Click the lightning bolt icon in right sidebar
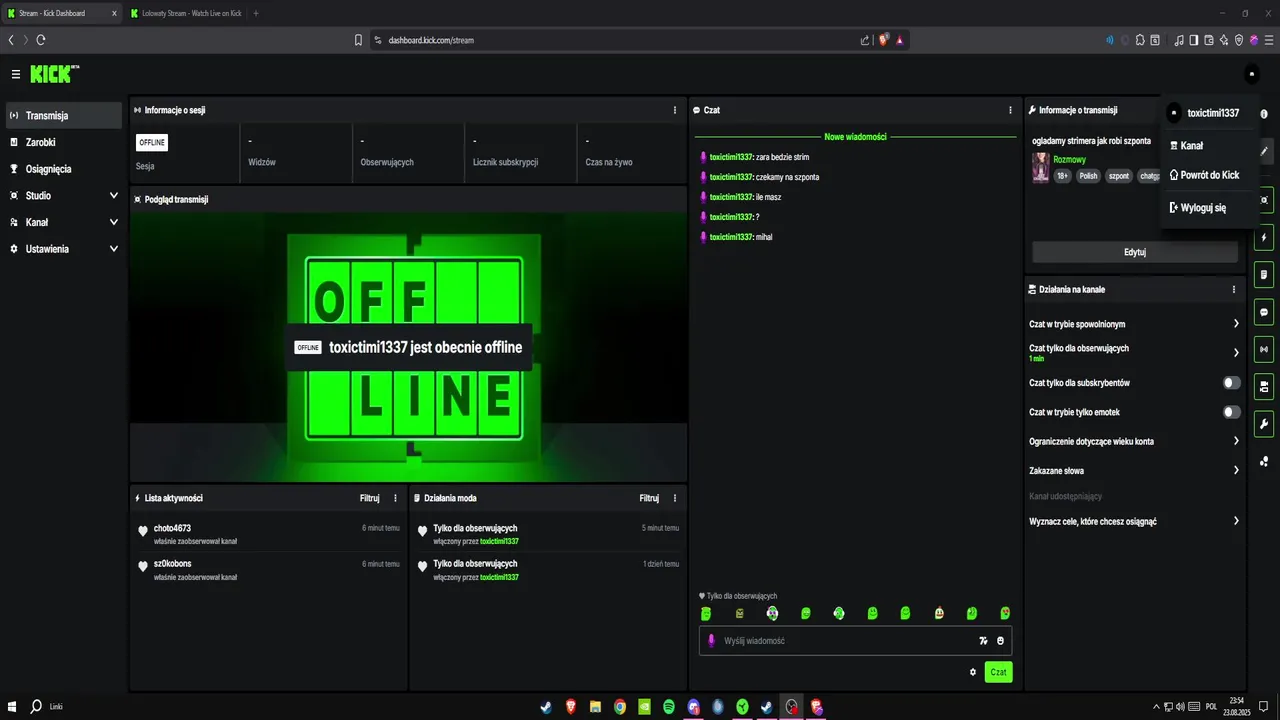 click(1265, 238)
